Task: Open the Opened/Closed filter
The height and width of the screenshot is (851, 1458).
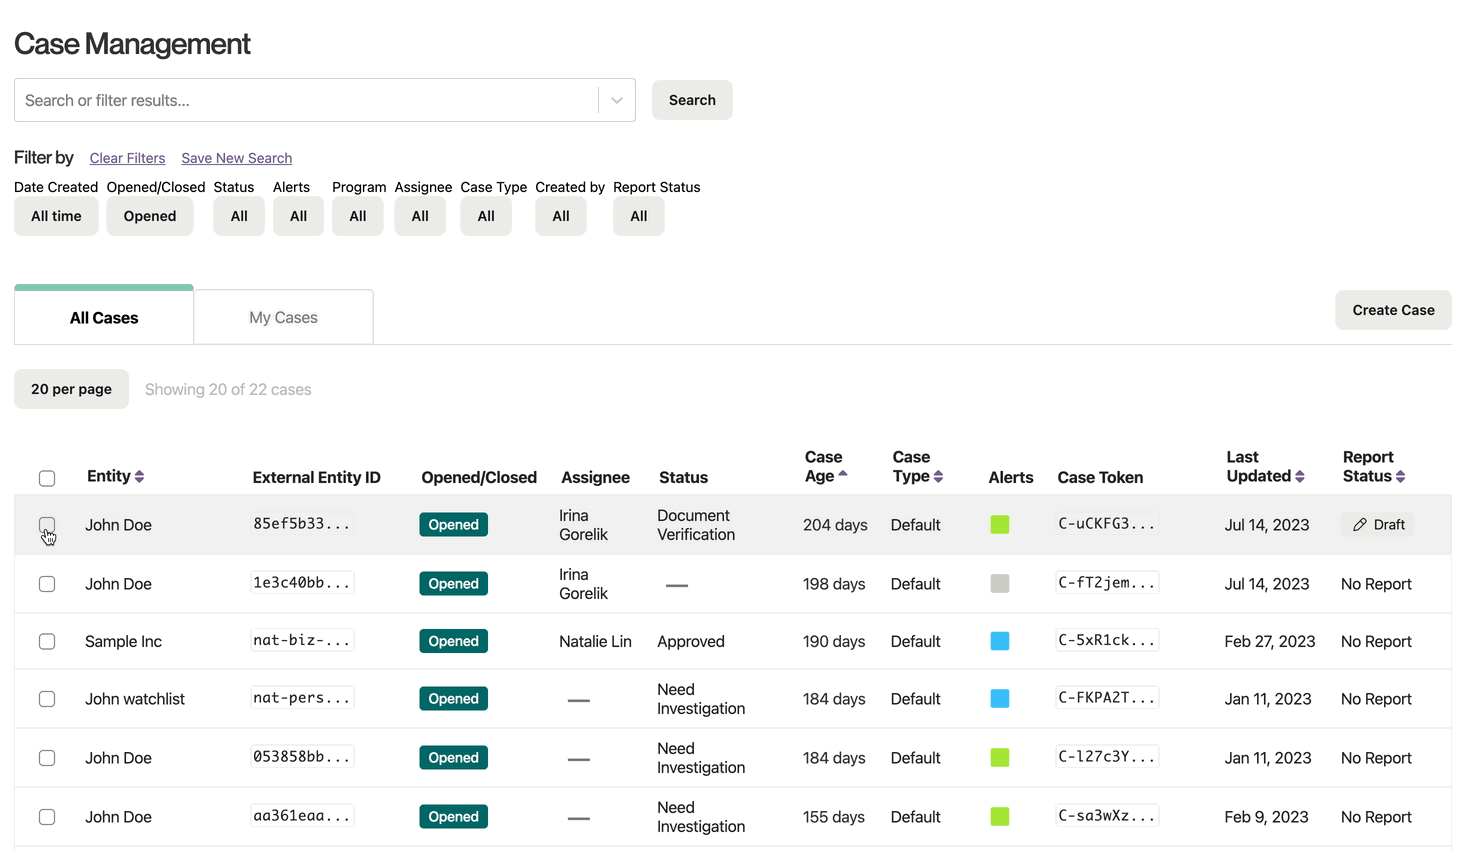Action: tap(150, 216)
